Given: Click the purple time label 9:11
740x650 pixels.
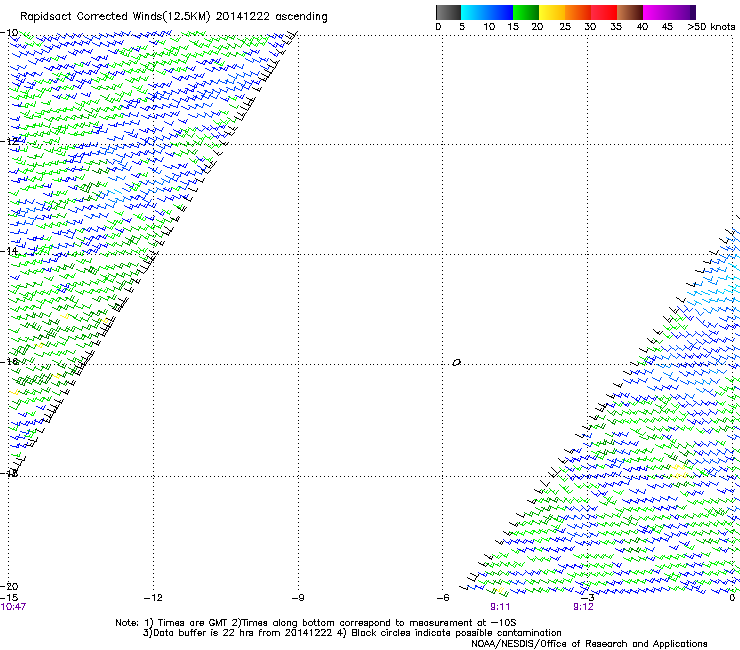Looking at the screenshot, I should (500, 607).
